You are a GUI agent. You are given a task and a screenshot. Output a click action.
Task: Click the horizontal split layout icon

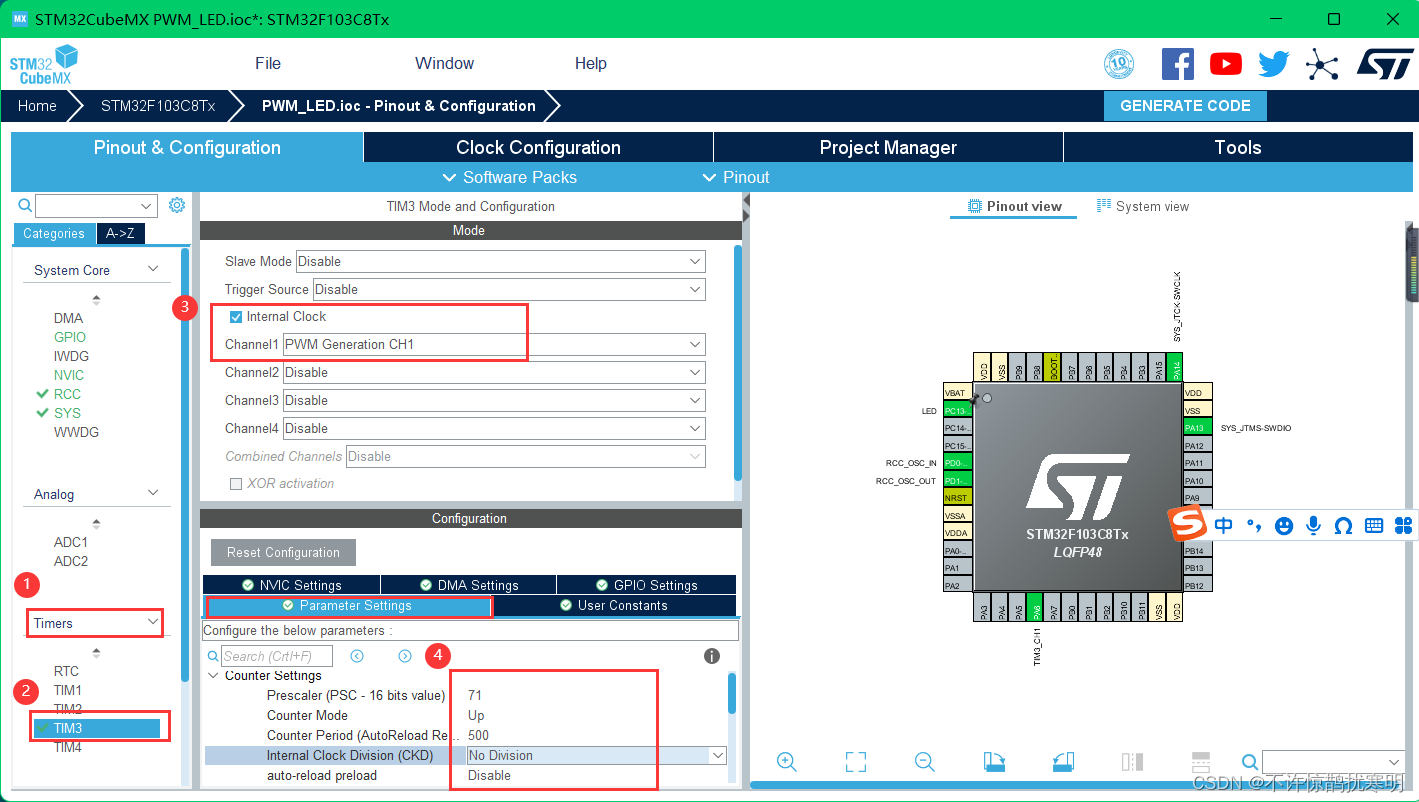(1201, 762)
